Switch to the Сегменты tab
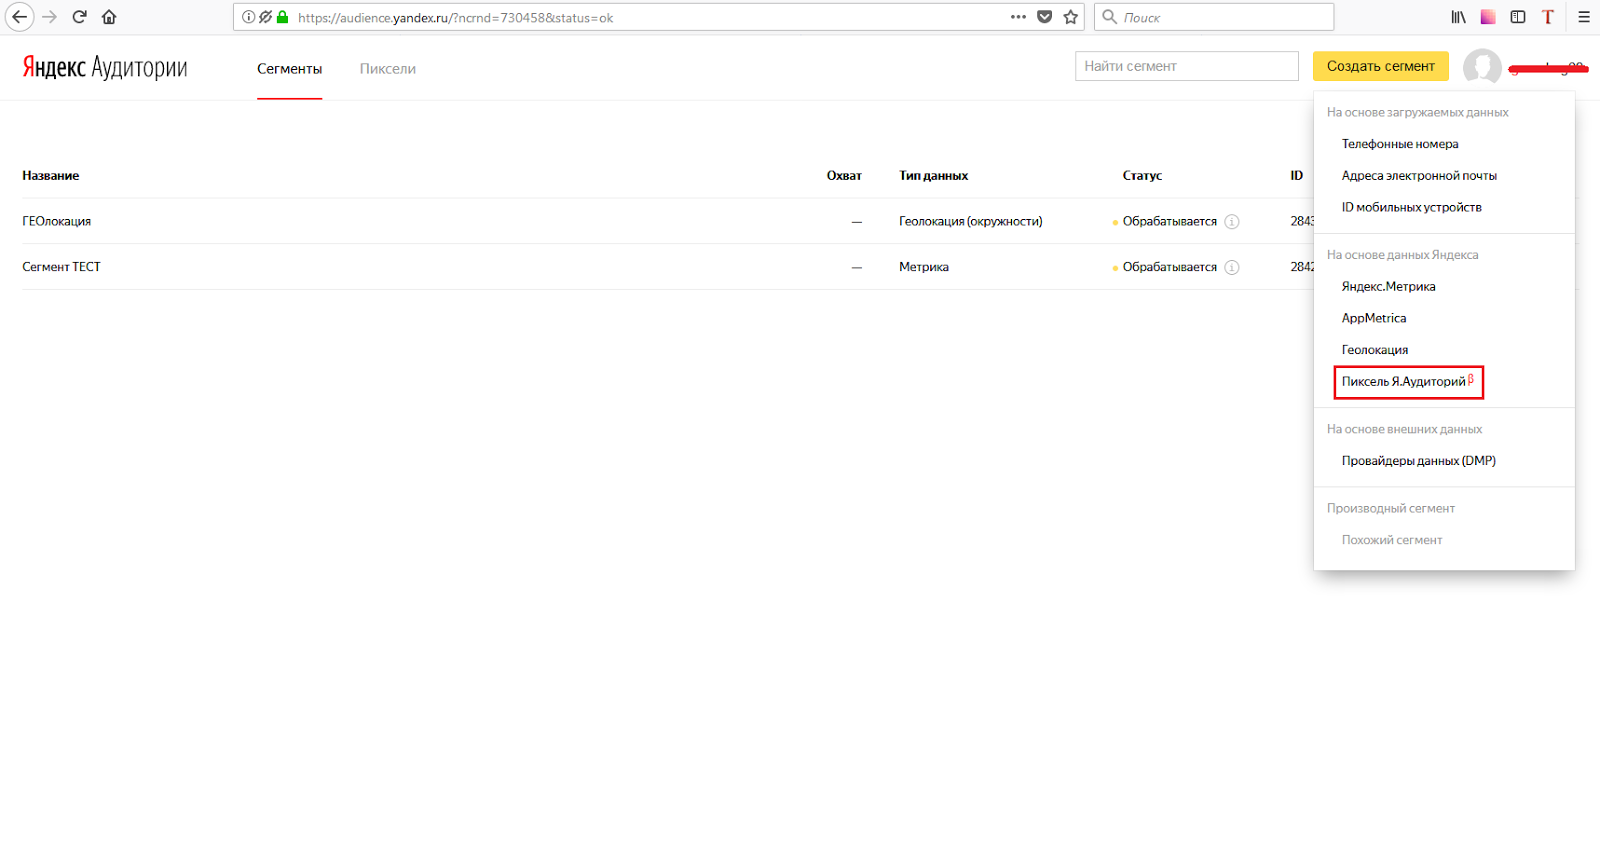1600x848 pixels. pos(289,69)
